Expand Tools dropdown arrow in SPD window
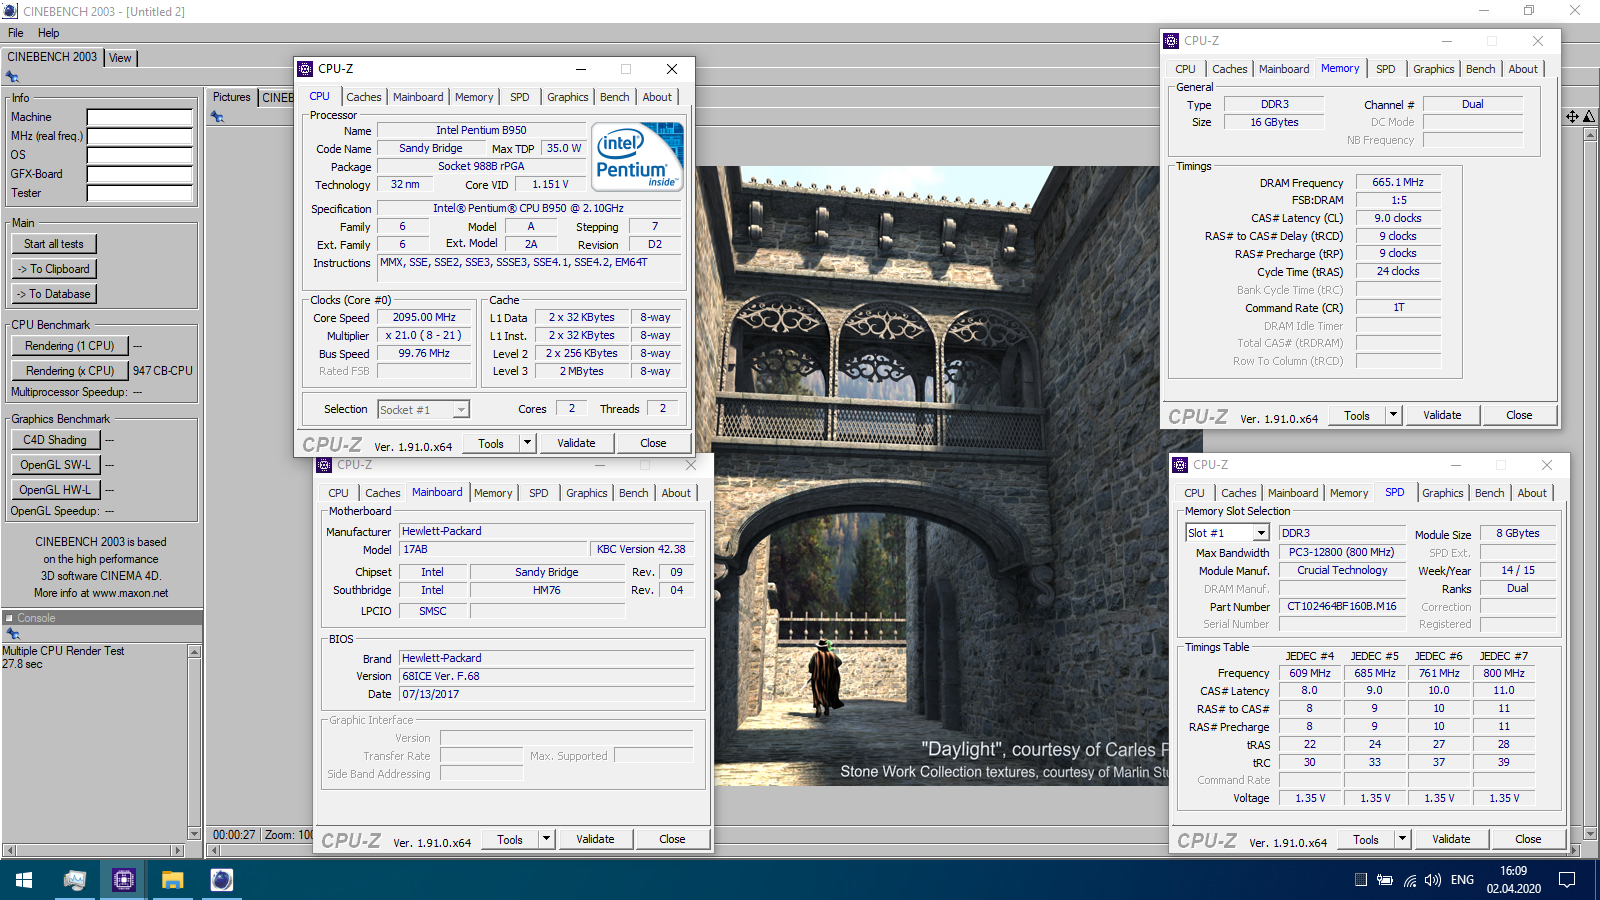 tap(1403, 839)
